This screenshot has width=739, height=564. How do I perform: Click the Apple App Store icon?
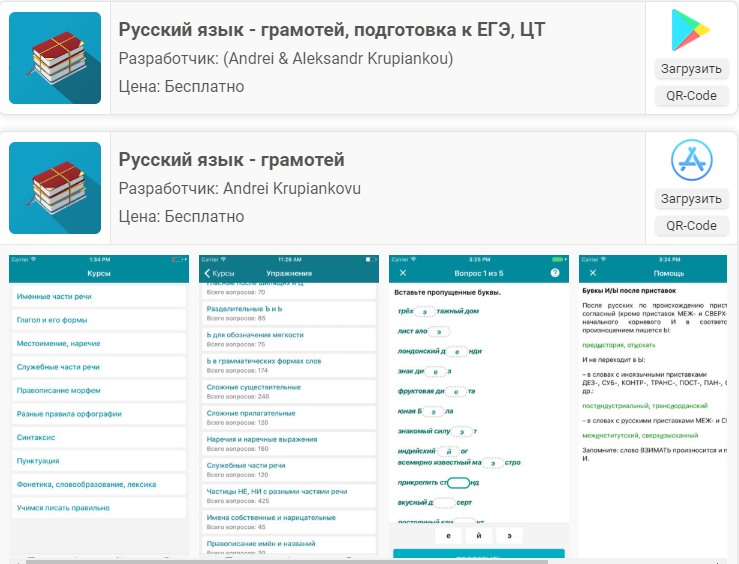click(689, 160)
